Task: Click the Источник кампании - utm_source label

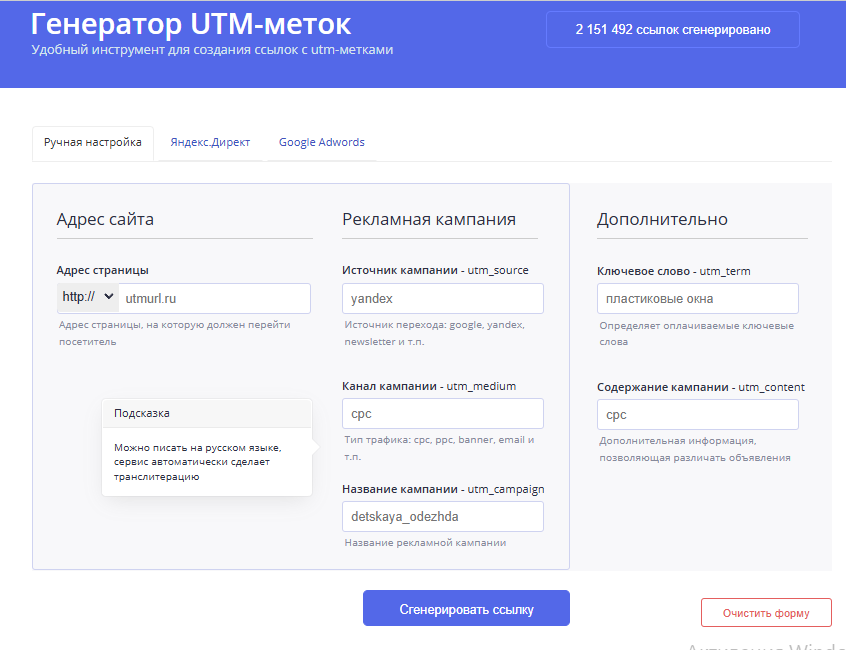Action: pyautogui.click(x=435, y=270)
